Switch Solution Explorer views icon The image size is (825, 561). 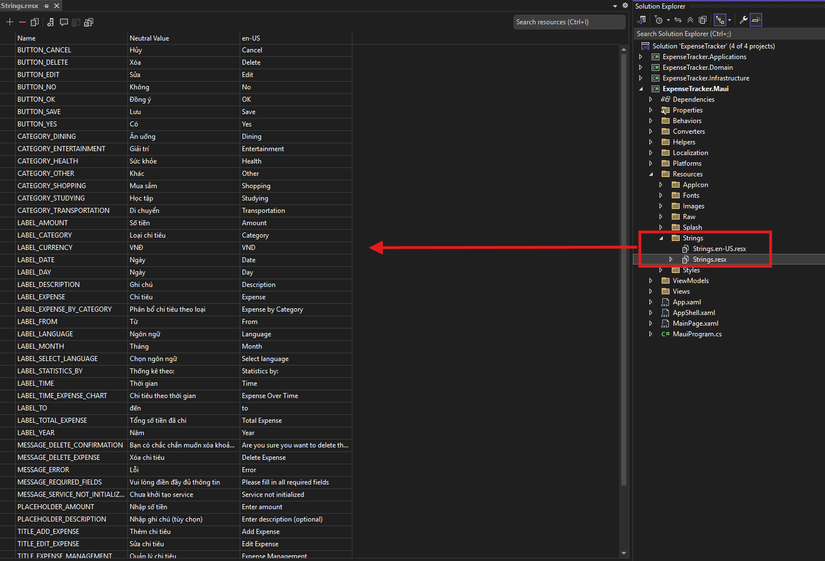tap(641, 20)
